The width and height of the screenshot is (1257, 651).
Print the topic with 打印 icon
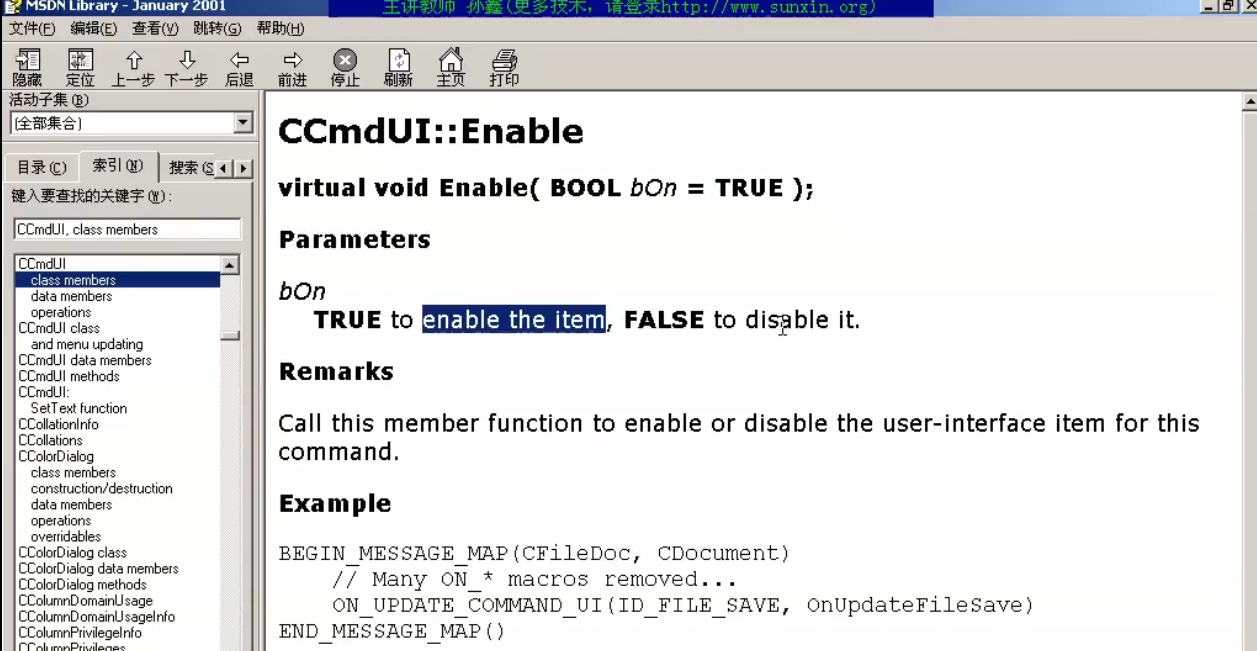click(x=504, y=67)
